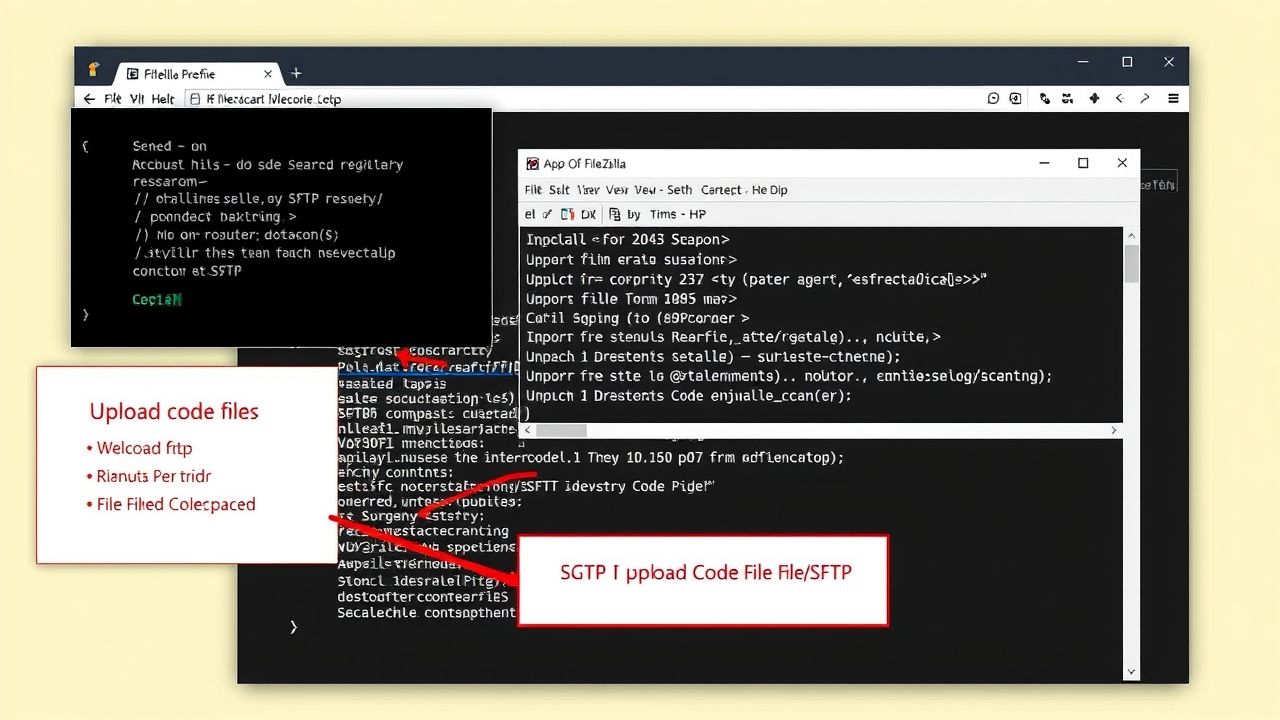Click the FileZilla application icon in the title bar
Screen dimensions: 1280x720
click(534, 163)
